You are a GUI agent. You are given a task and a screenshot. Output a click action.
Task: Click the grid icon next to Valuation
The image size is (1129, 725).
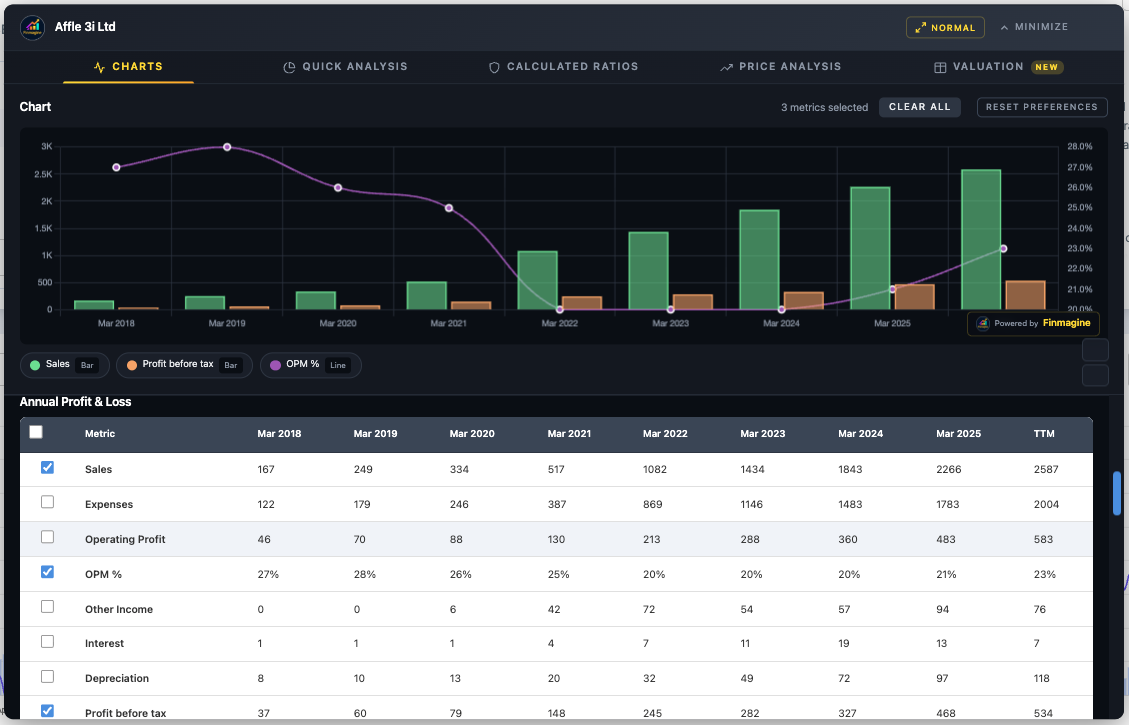tap(940, 66)
